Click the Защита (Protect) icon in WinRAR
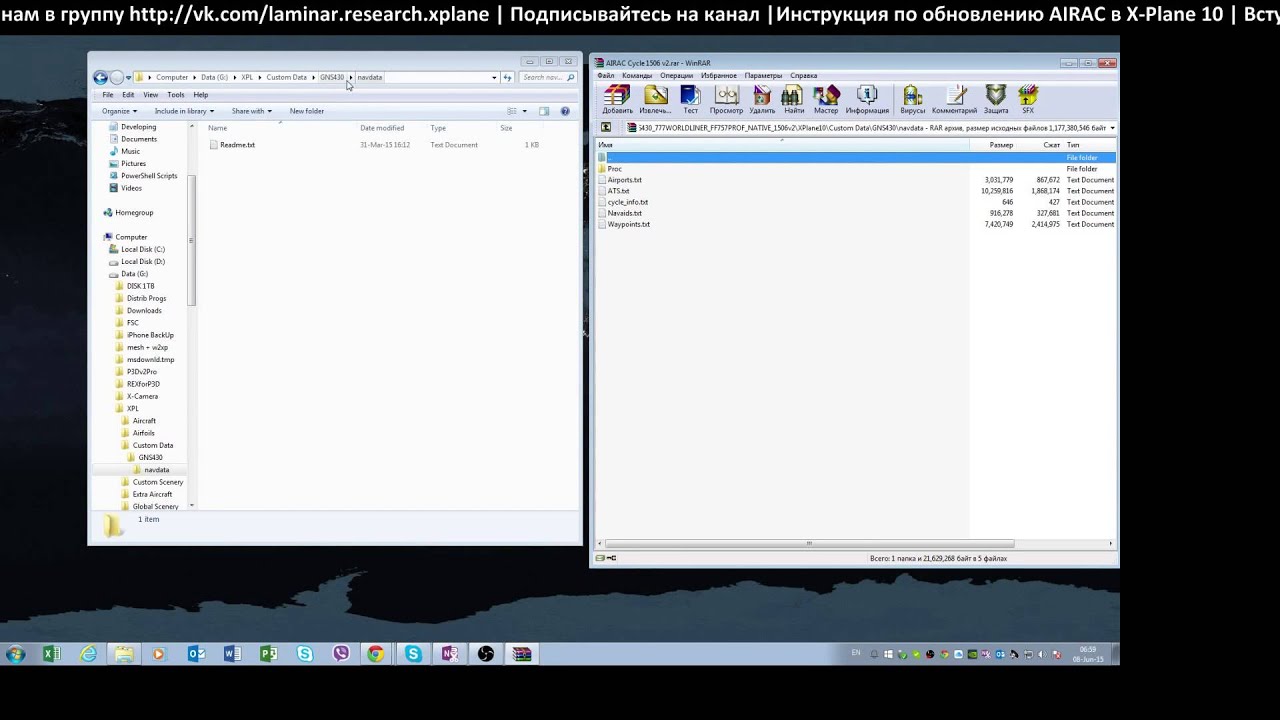Screen dimensions: 1280x720 click(996, 99)
